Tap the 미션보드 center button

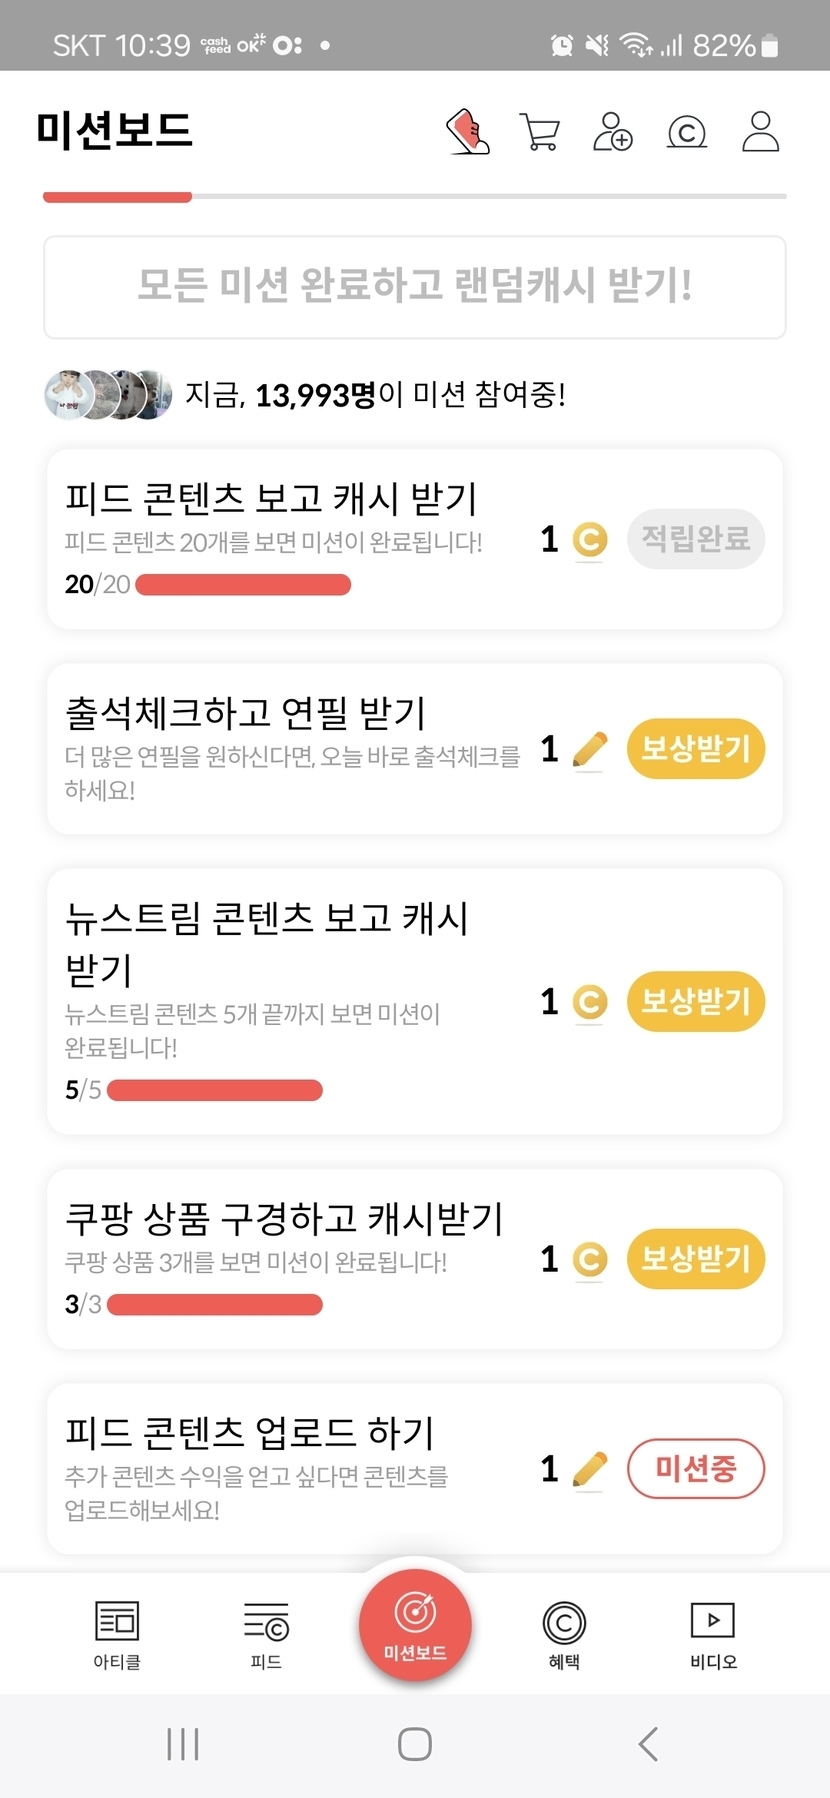pos(415,1627)
